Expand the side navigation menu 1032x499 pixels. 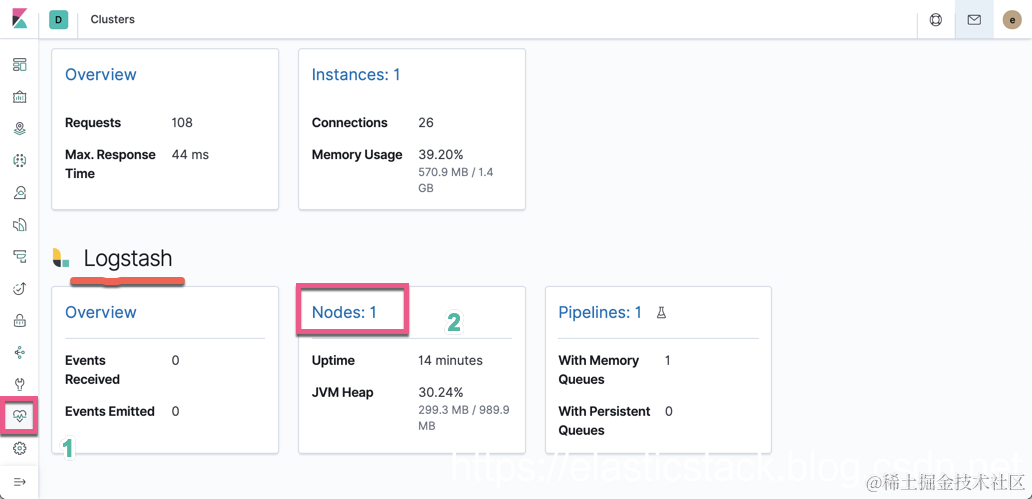[x=20, y=482]
